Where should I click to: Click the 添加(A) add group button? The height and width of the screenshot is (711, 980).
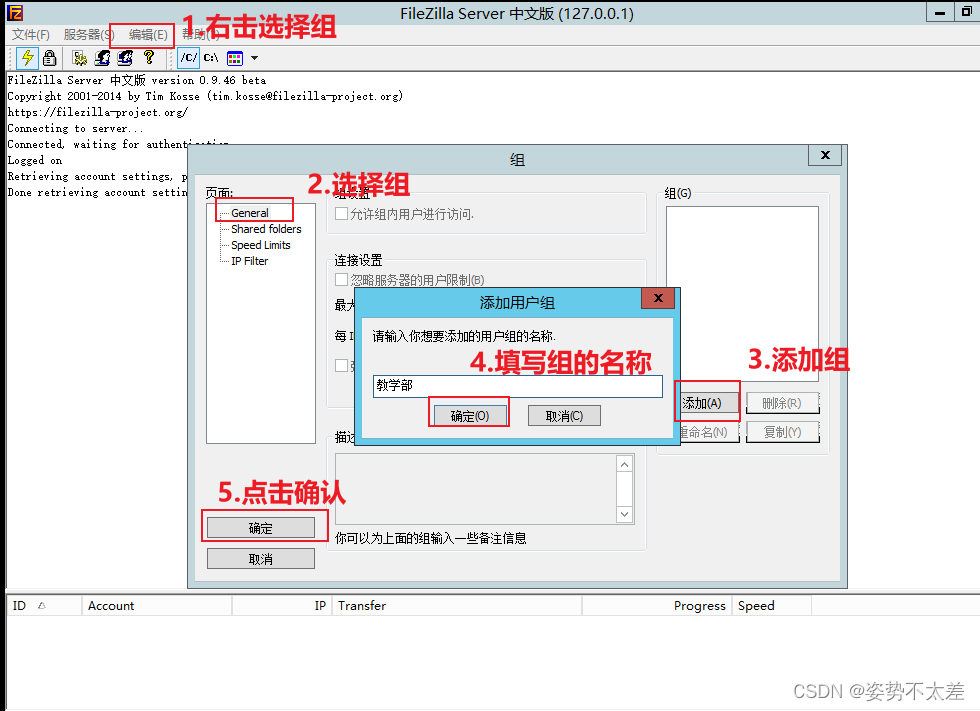[708, 403]
